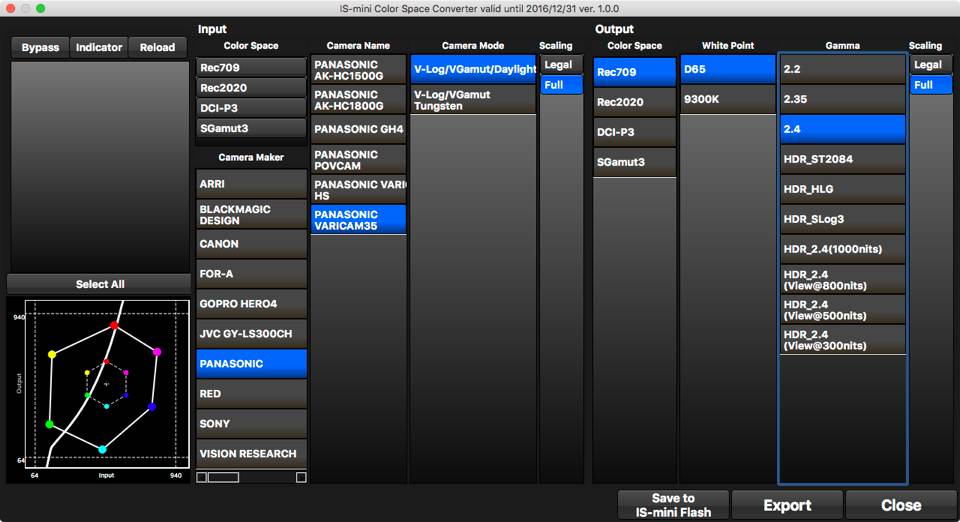Choose BLACKMAGIC DESIGN as the camera maker
This screenshot has width=960, height=522.
(251, 214)
